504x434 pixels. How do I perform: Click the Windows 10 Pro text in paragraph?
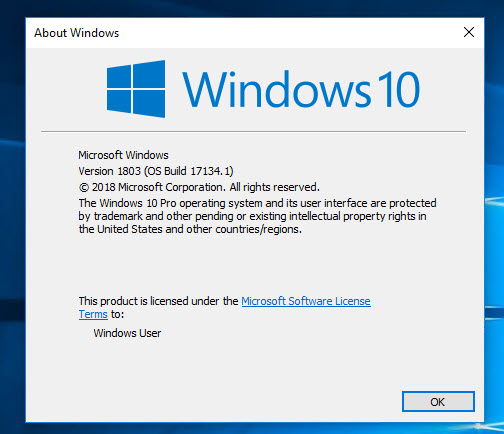click(x=138, y=203)
